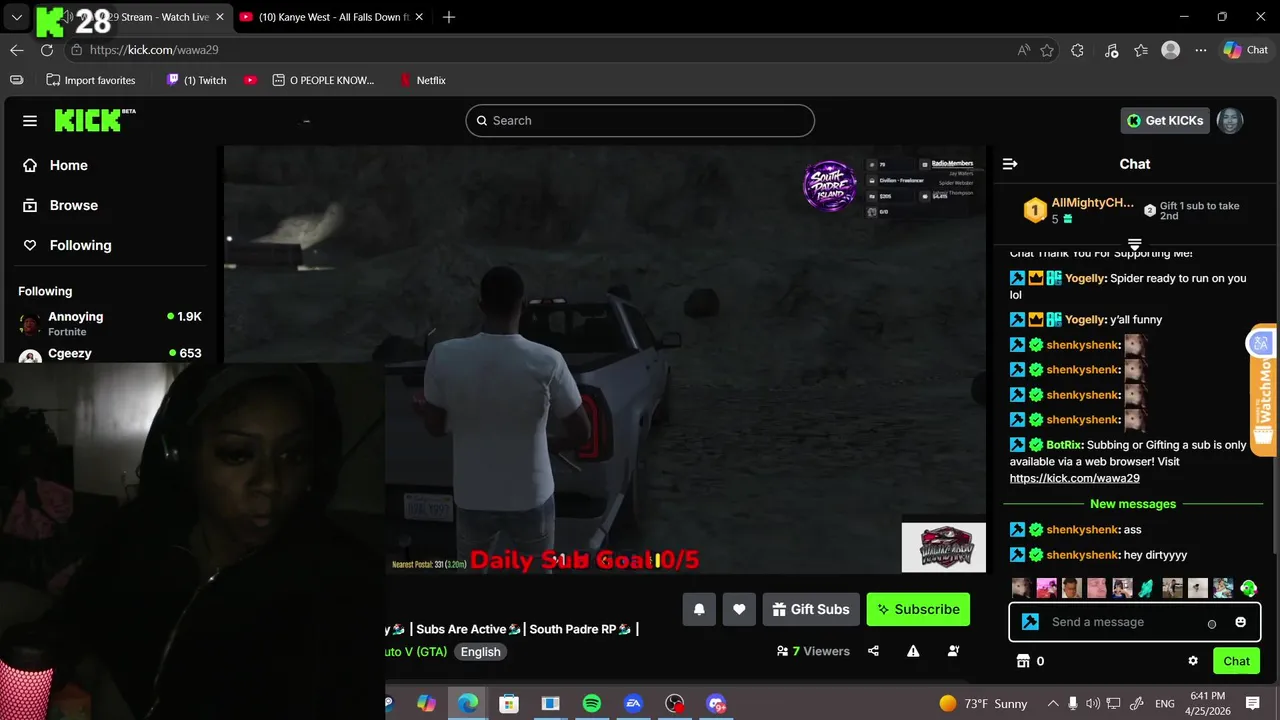This screenshot has height=720, width=1280.
Task: Open the browser tab list dropdown
Action: (x=17, y=17)
